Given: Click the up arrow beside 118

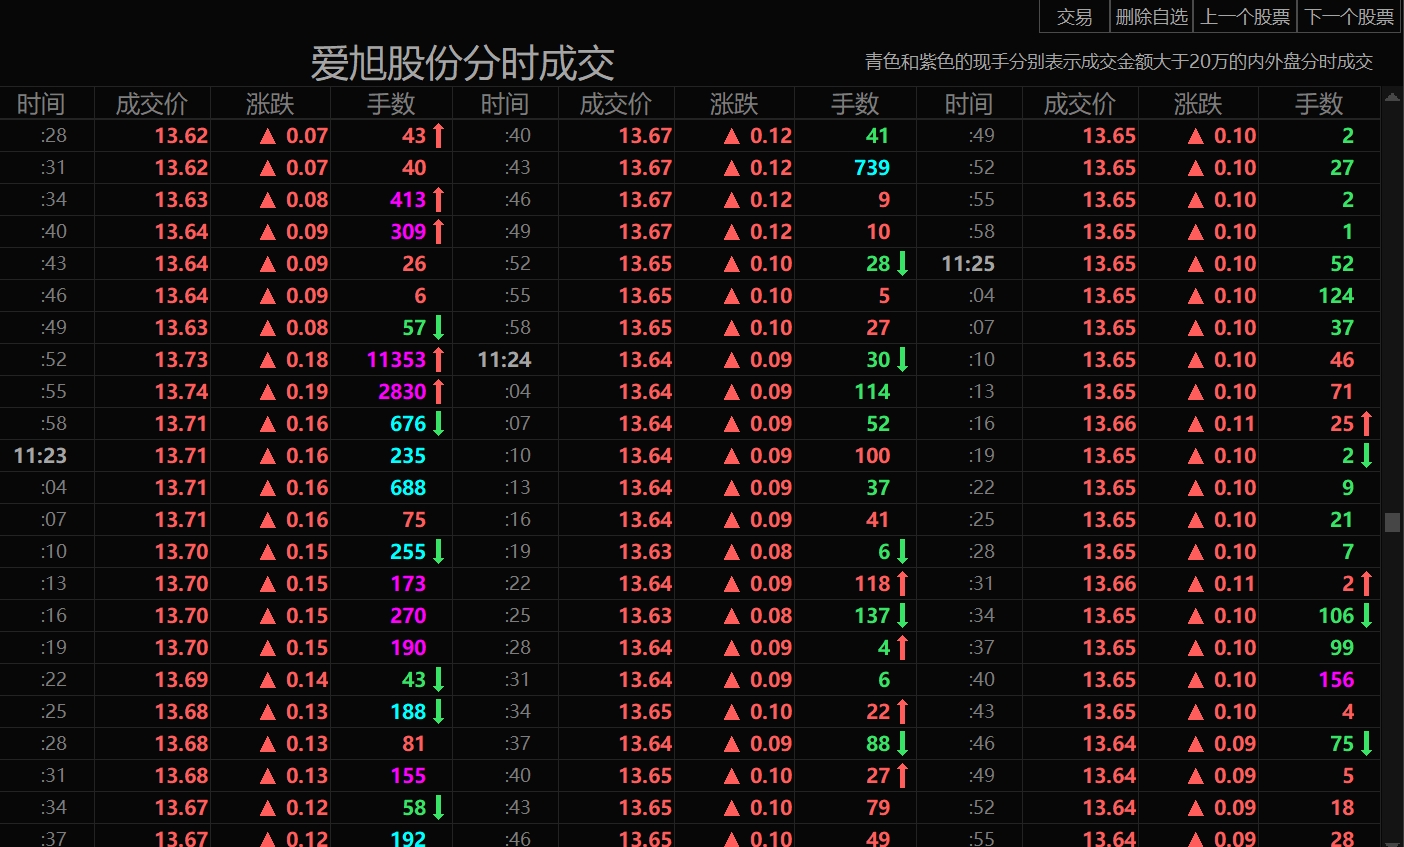Looking at the screenshot, I should coord(902,584).
